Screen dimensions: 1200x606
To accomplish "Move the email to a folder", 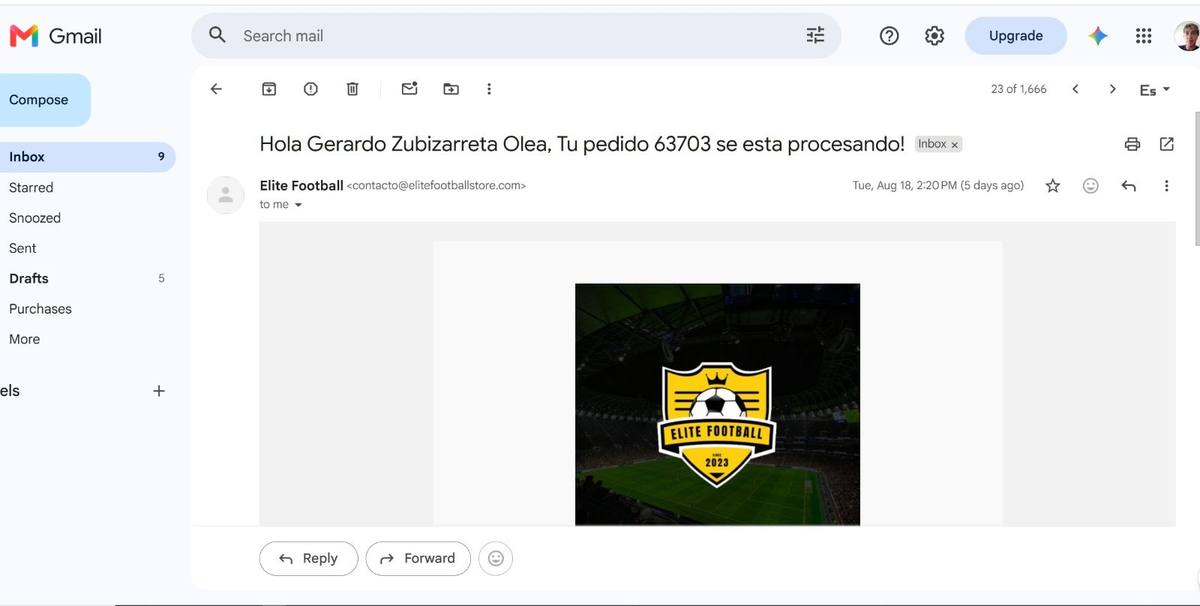I will tap(451, 89).
